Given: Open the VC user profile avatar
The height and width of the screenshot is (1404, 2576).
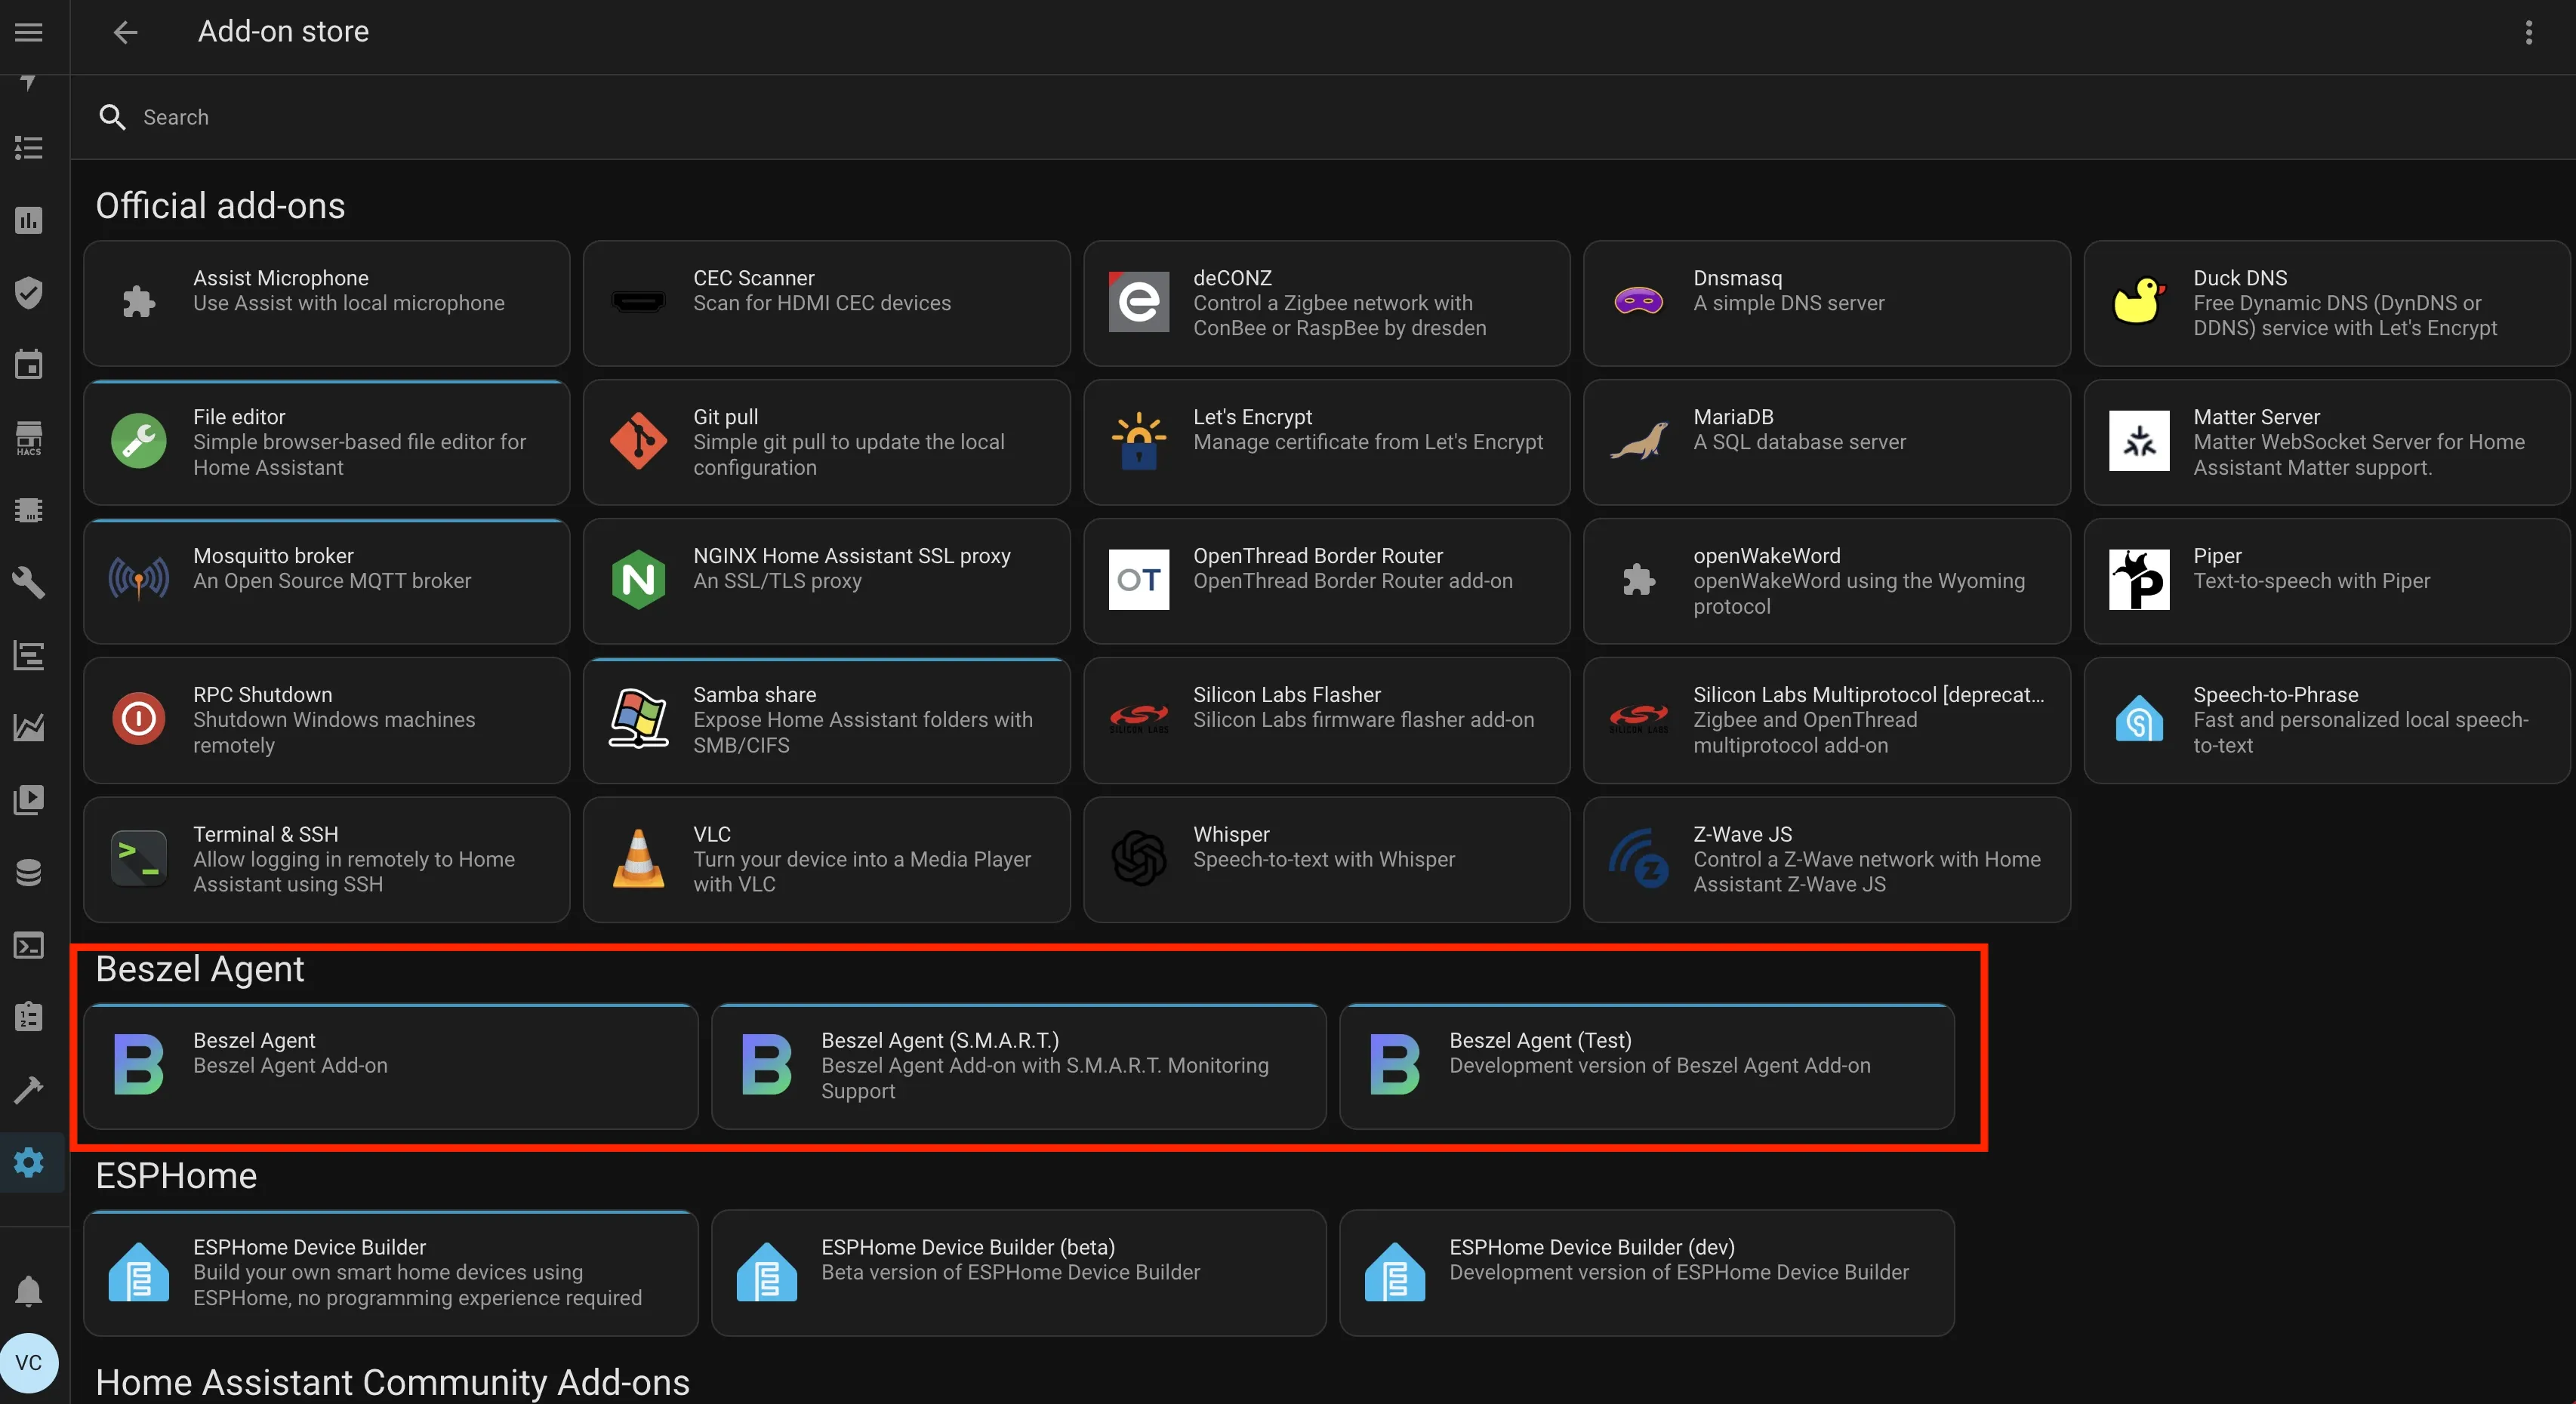Looking at the screenshot, I should click(x=29, y=1362).
